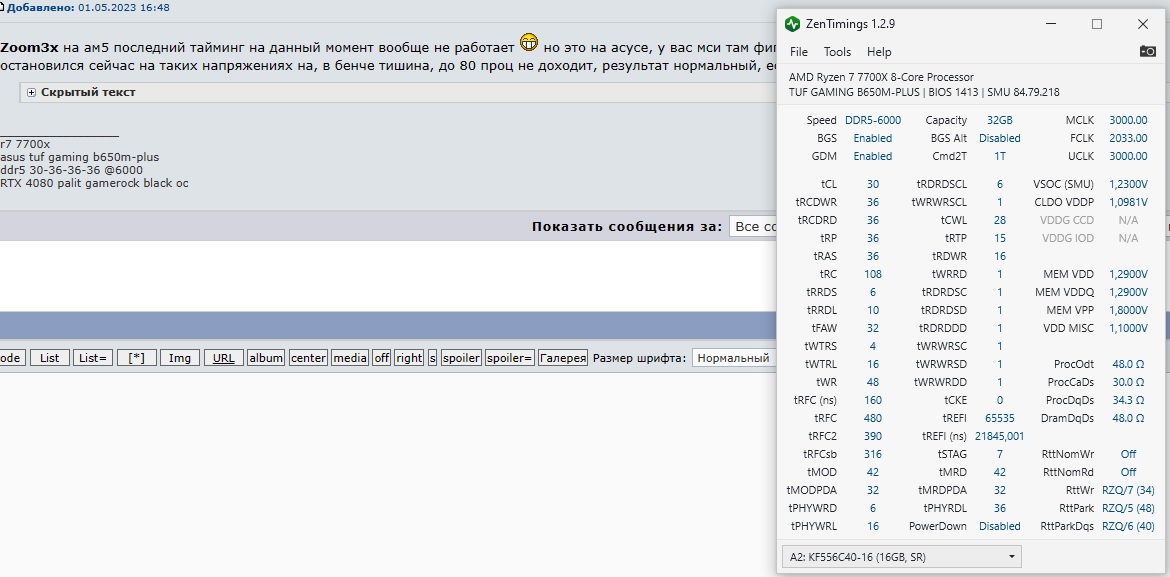This screenshot has height=577, width=1170.
Task: Click the center alignment BBCode button
Action: [x=308, y=358]
